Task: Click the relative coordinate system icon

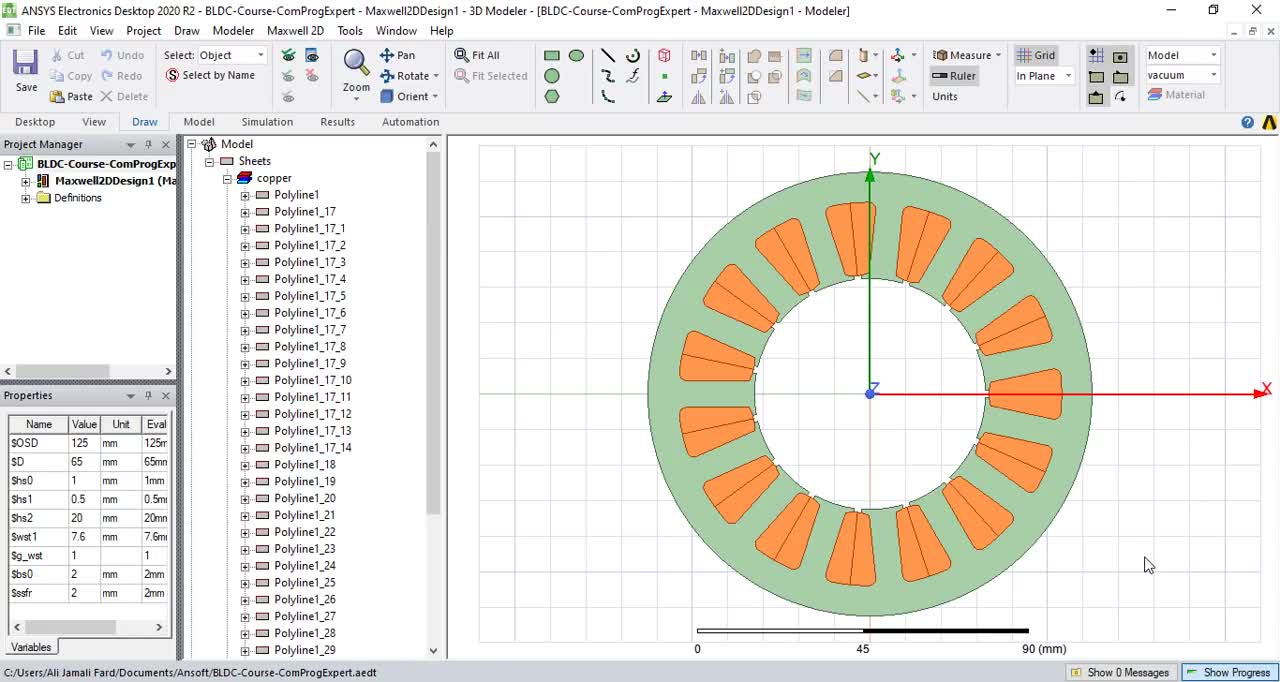Action: click(x=897, y=55)
